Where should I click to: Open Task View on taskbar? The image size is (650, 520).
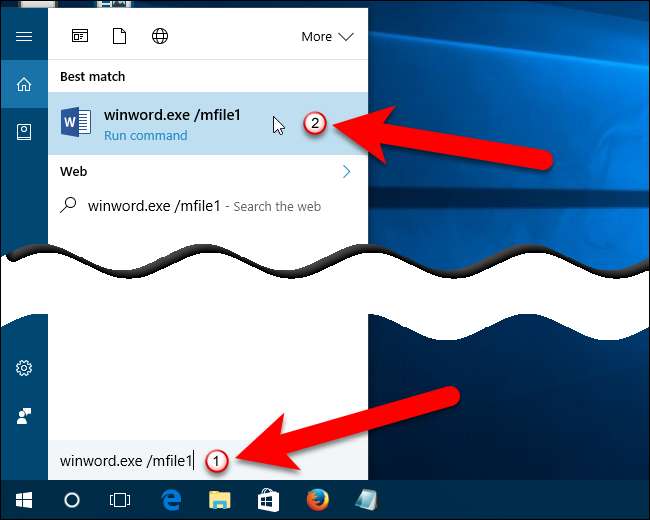(120, 500)
